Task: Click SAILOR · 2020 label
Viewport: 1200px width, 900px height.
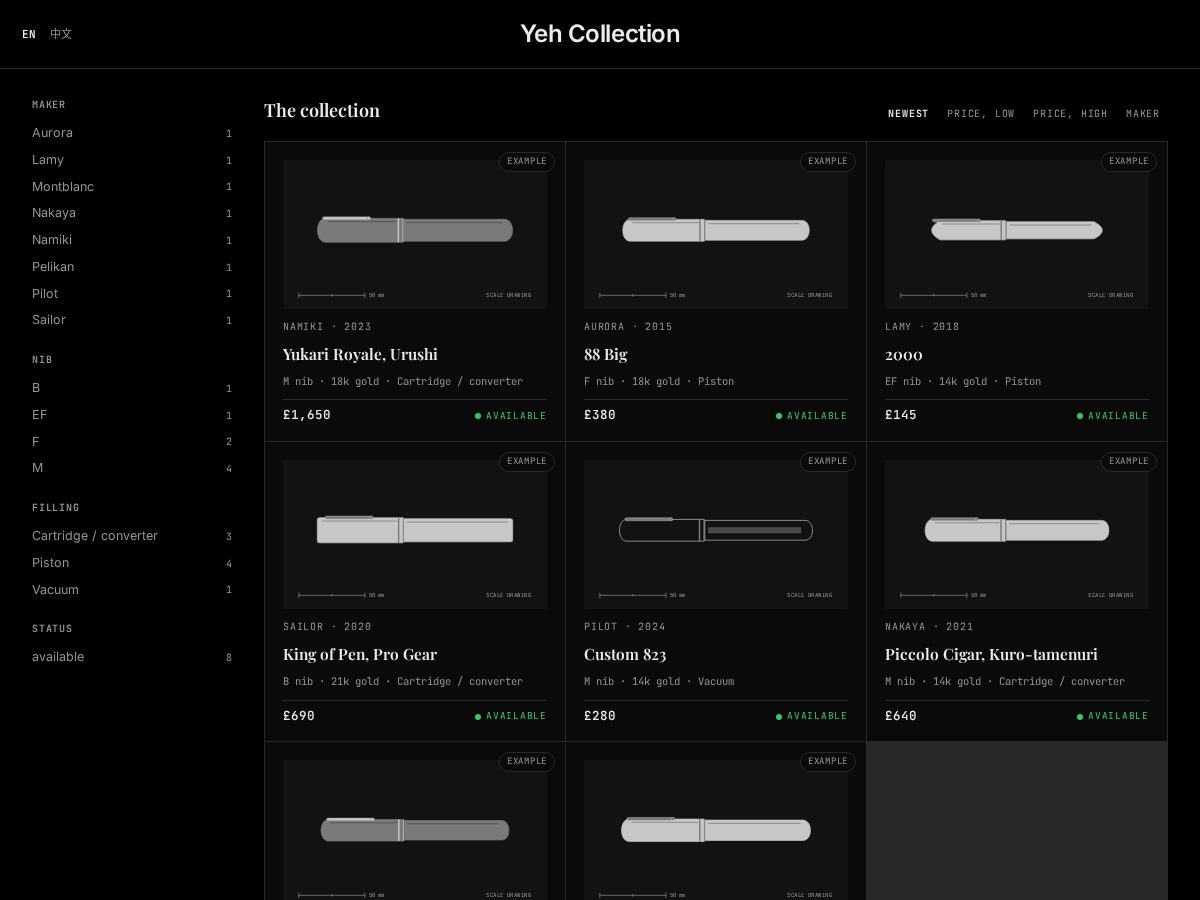Action: point(327,627)
